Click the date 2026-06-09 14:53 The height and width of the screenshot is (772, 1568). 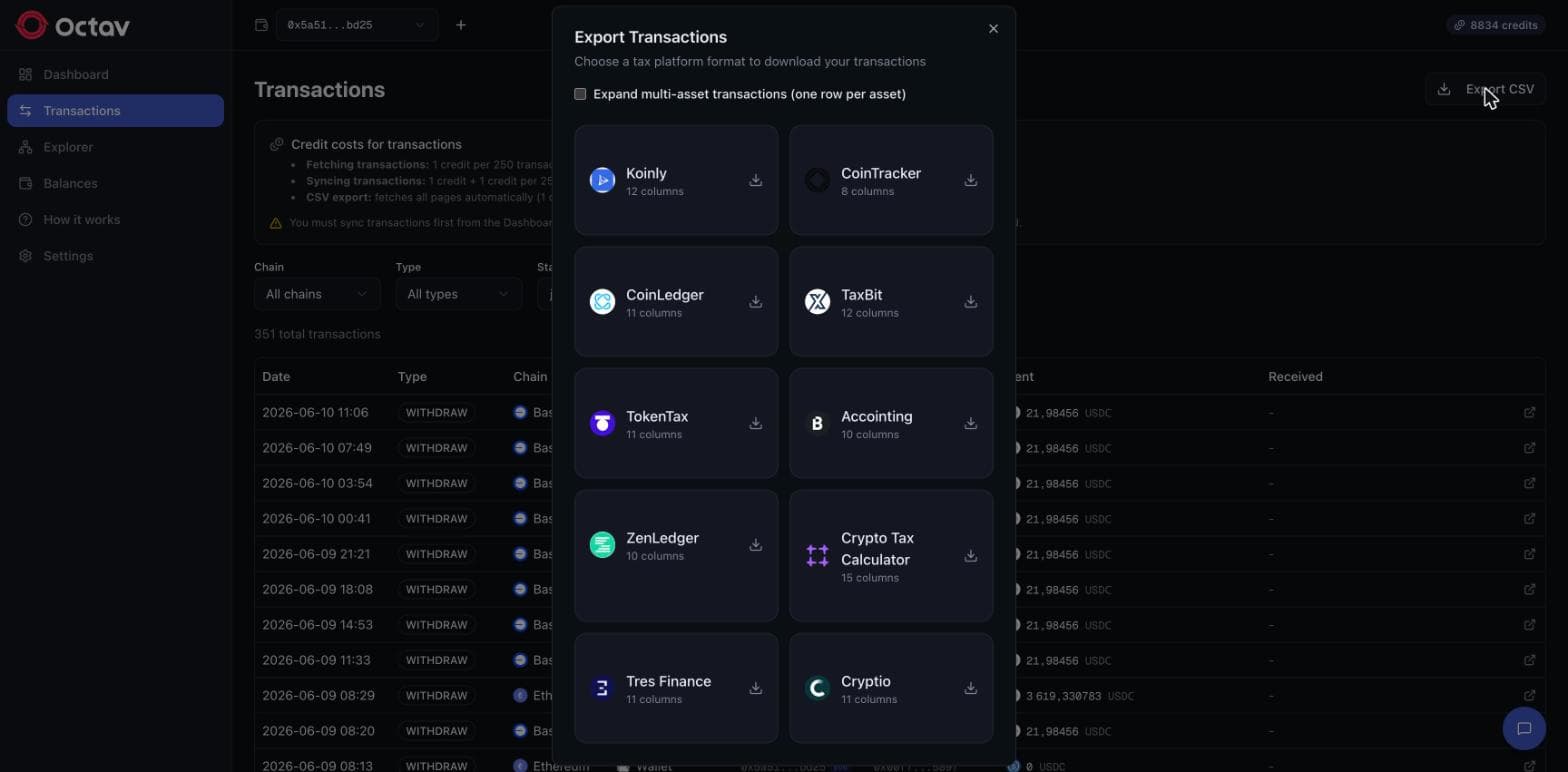(316, 625)
